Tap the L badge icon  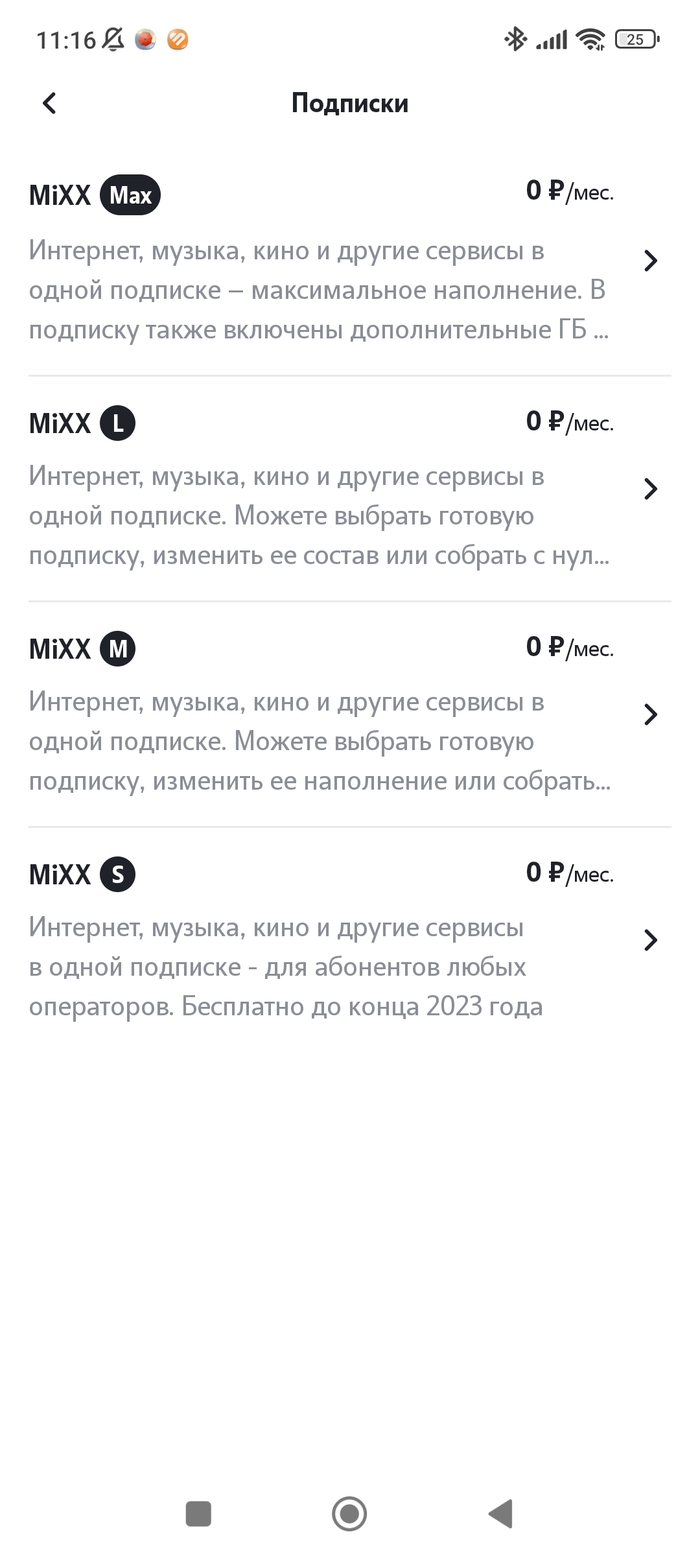point(117,423)
